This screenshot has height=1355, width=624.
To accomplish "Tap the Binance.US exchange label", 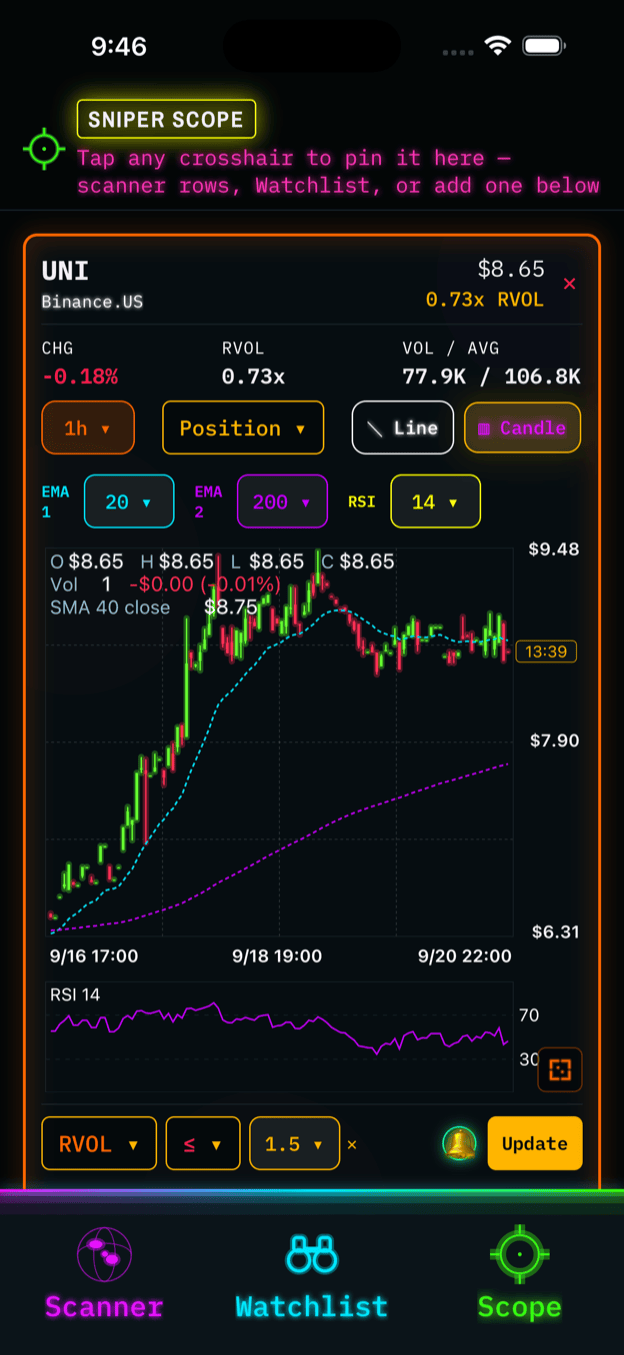I will [x=92, y=300].
